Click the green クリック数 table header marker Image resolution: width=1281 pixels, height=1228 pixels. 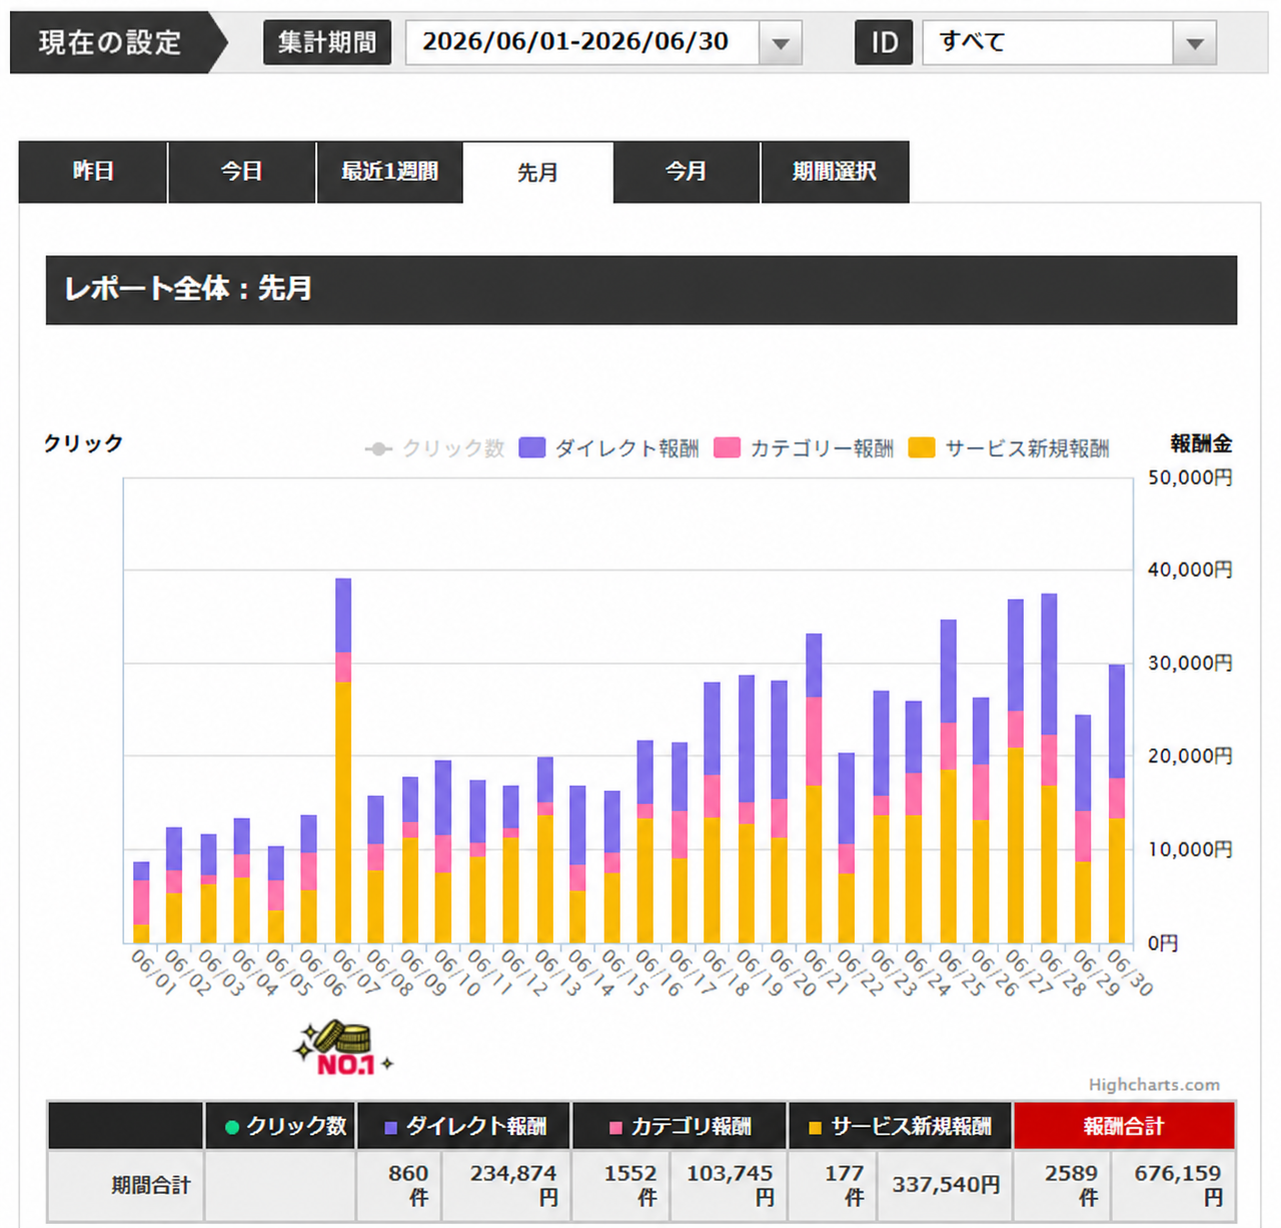(x=232, y=1127)
